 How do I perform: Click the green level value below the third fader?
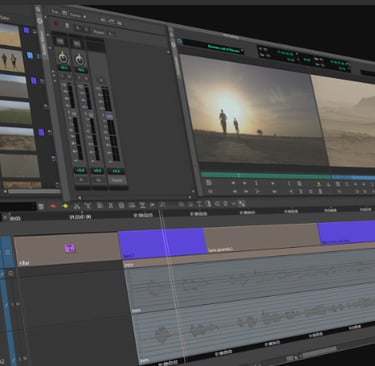(116, 171)
